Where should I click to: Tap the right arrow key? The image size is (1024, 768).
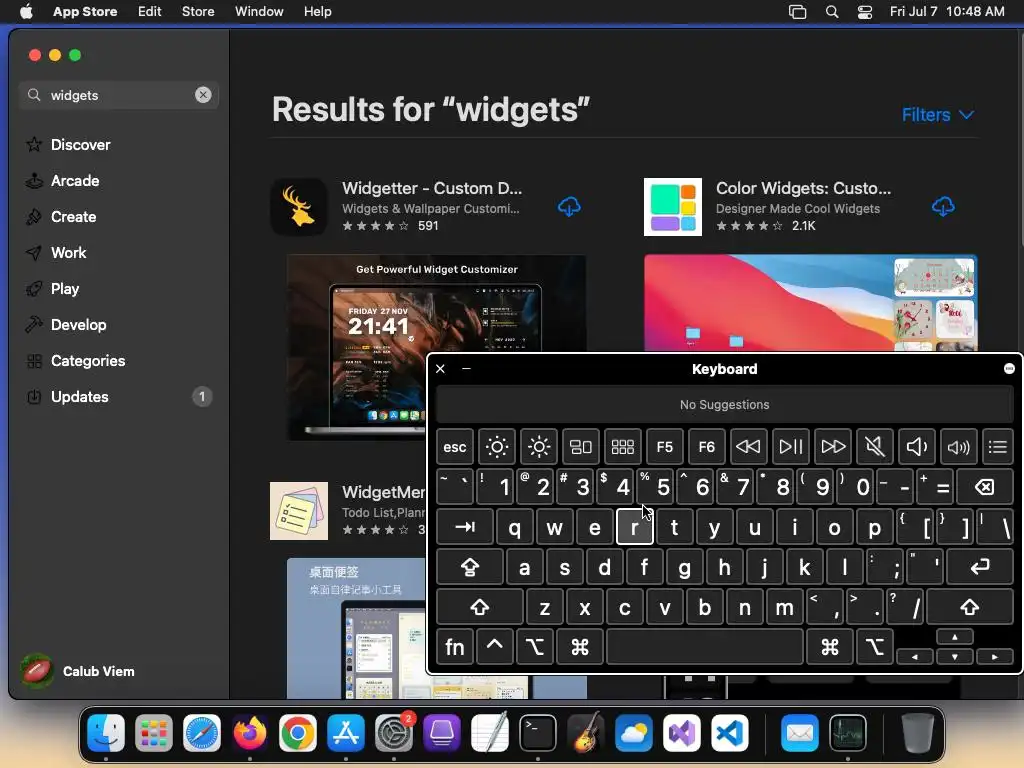[x=994, y=656]
